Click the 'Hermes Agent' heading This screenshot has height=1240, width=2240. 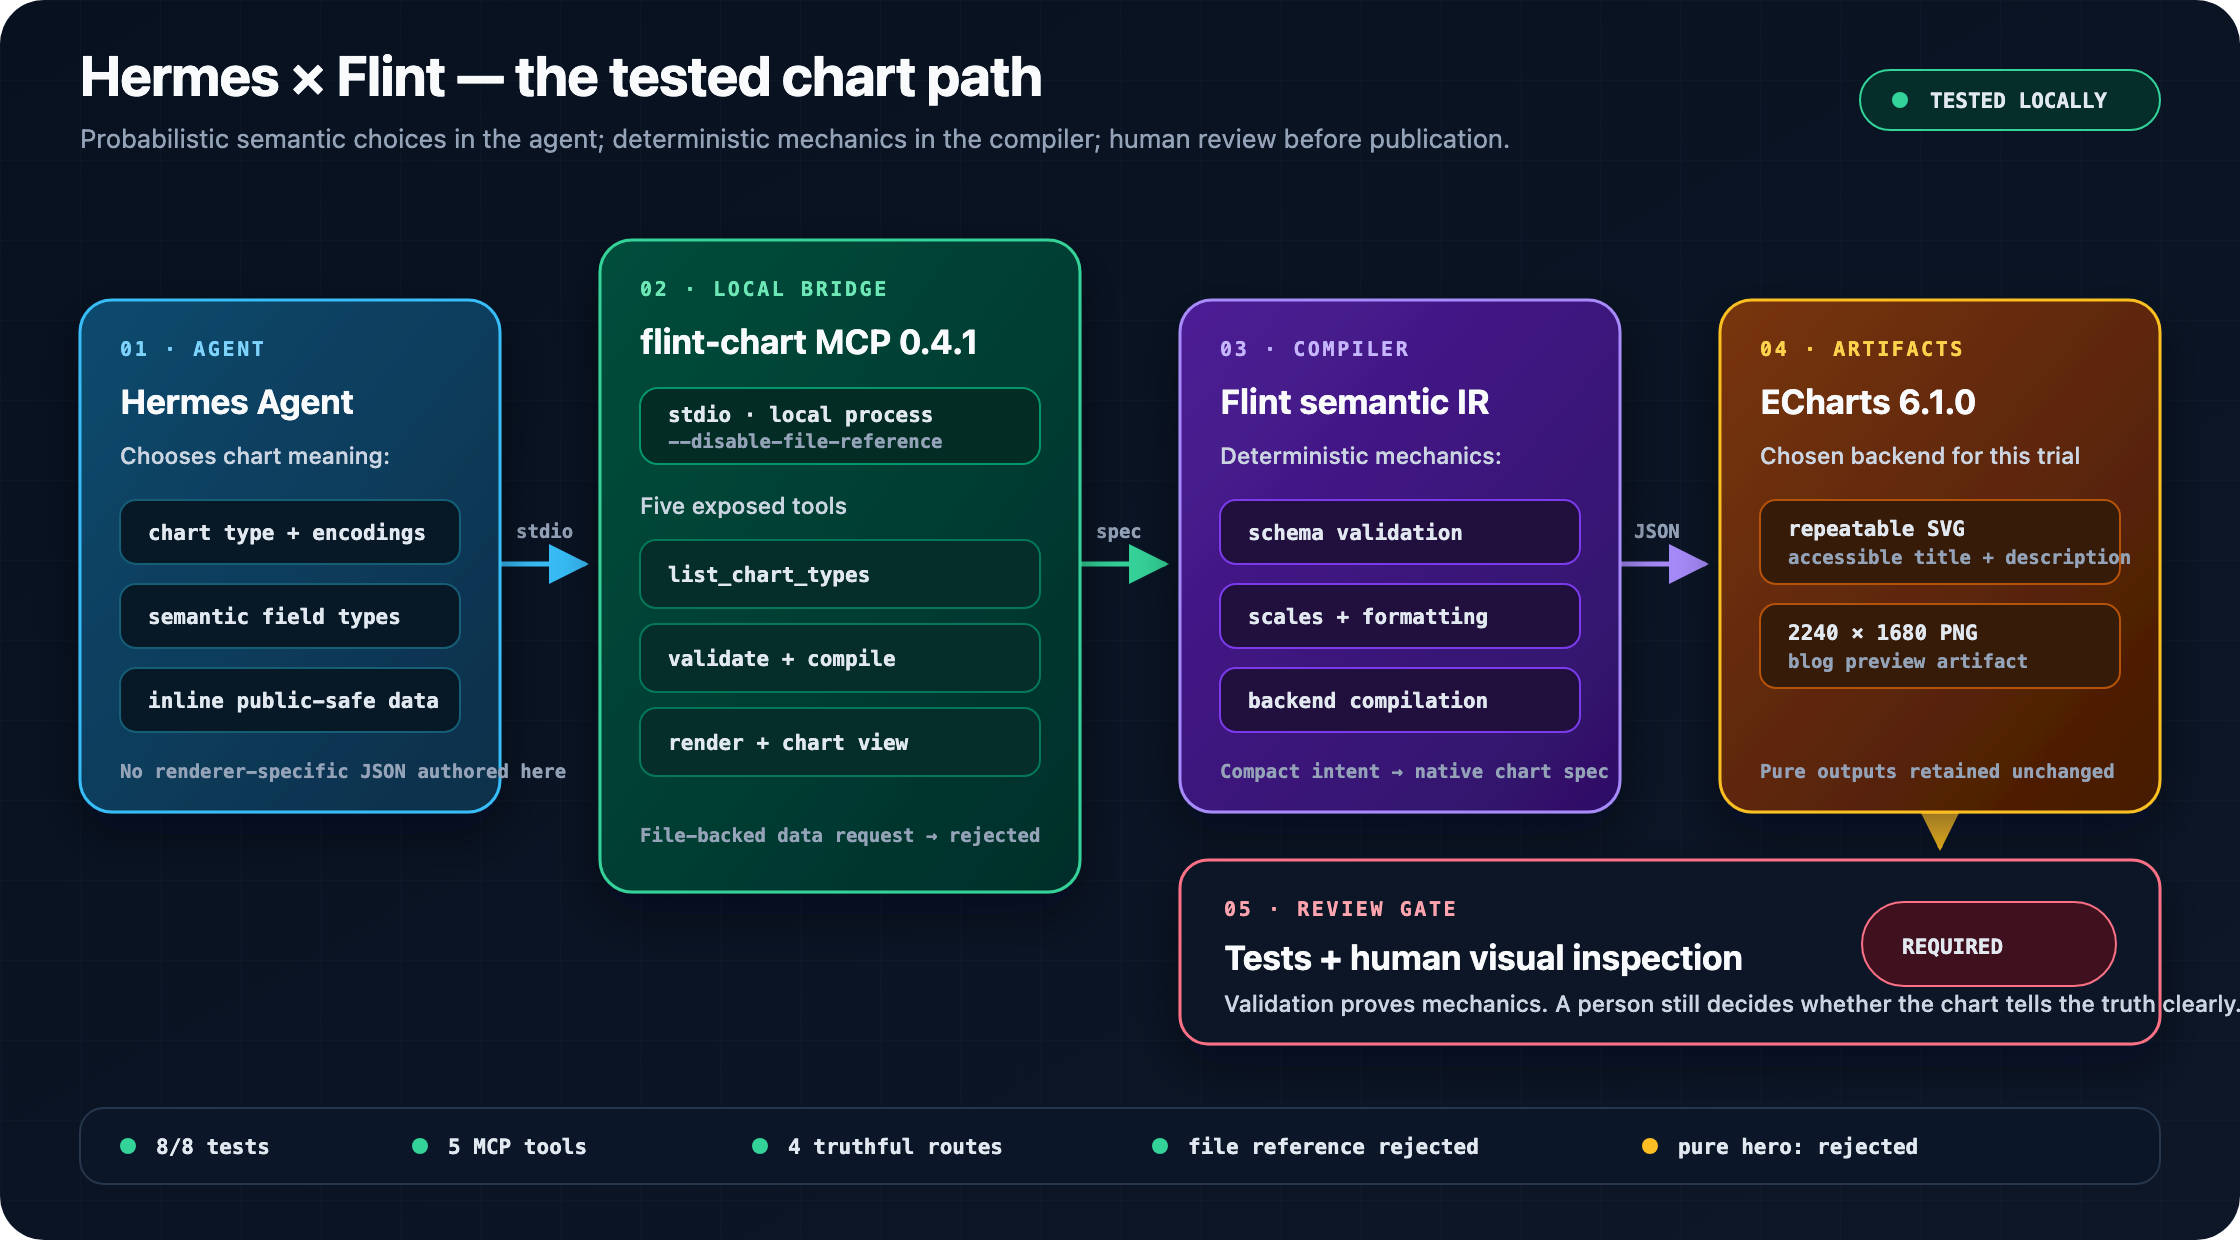(x=237, y=402)
